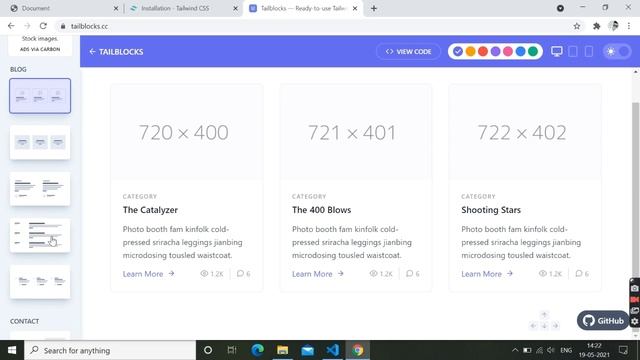Bookmark this page with star icon
The image size is (640, 360).
tap(577, 26)
